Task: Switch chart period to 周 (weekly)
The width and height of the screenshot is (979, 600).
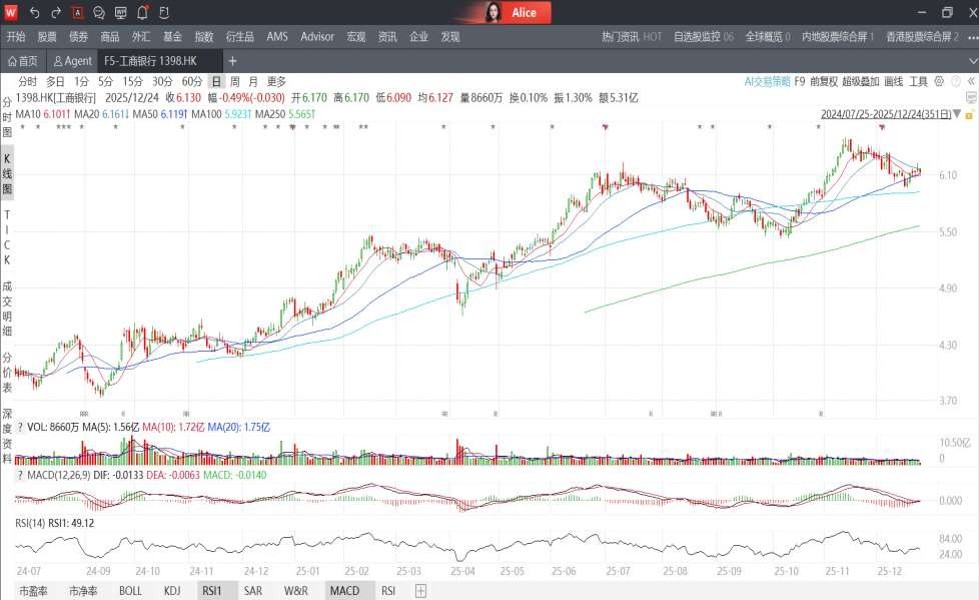Action: coord(234,81)
